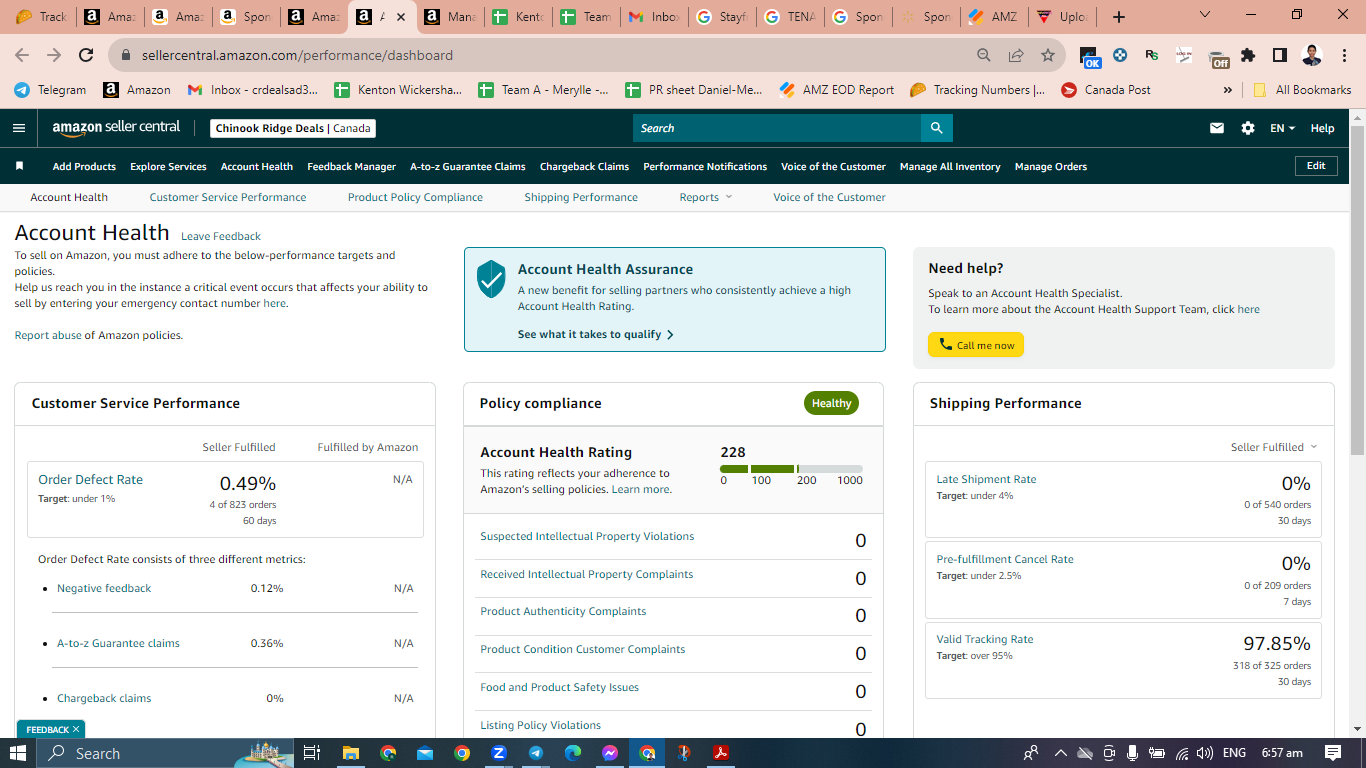Open Zoom from the taskbar
Screen dimensions: 1366x768
(x=498, y=753)
